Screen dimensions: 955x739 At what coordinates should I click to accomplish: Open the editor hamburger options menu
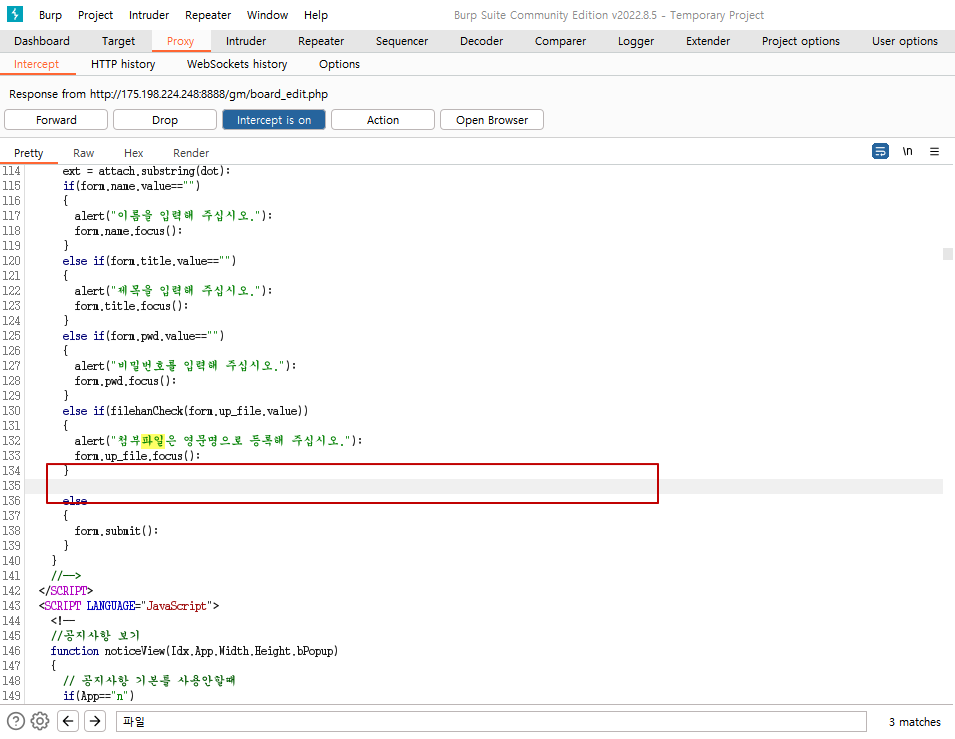coord(934,151)
